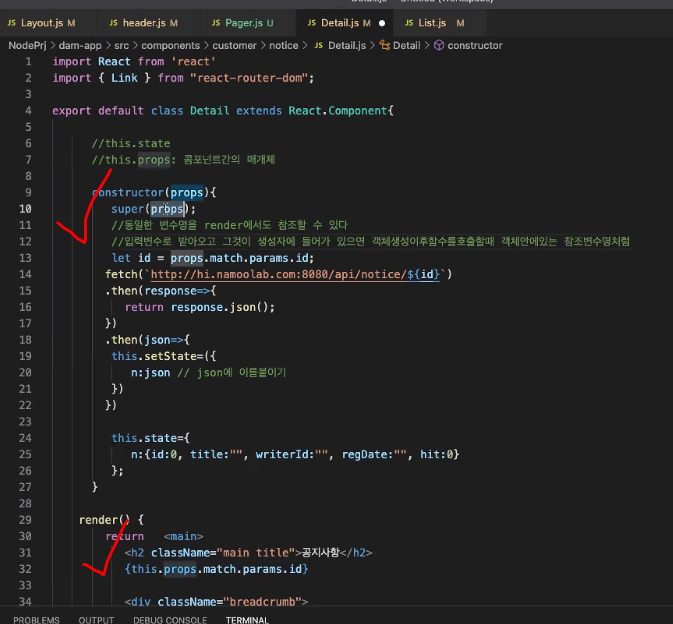Open constructor breadcrumb symbol

475,45
